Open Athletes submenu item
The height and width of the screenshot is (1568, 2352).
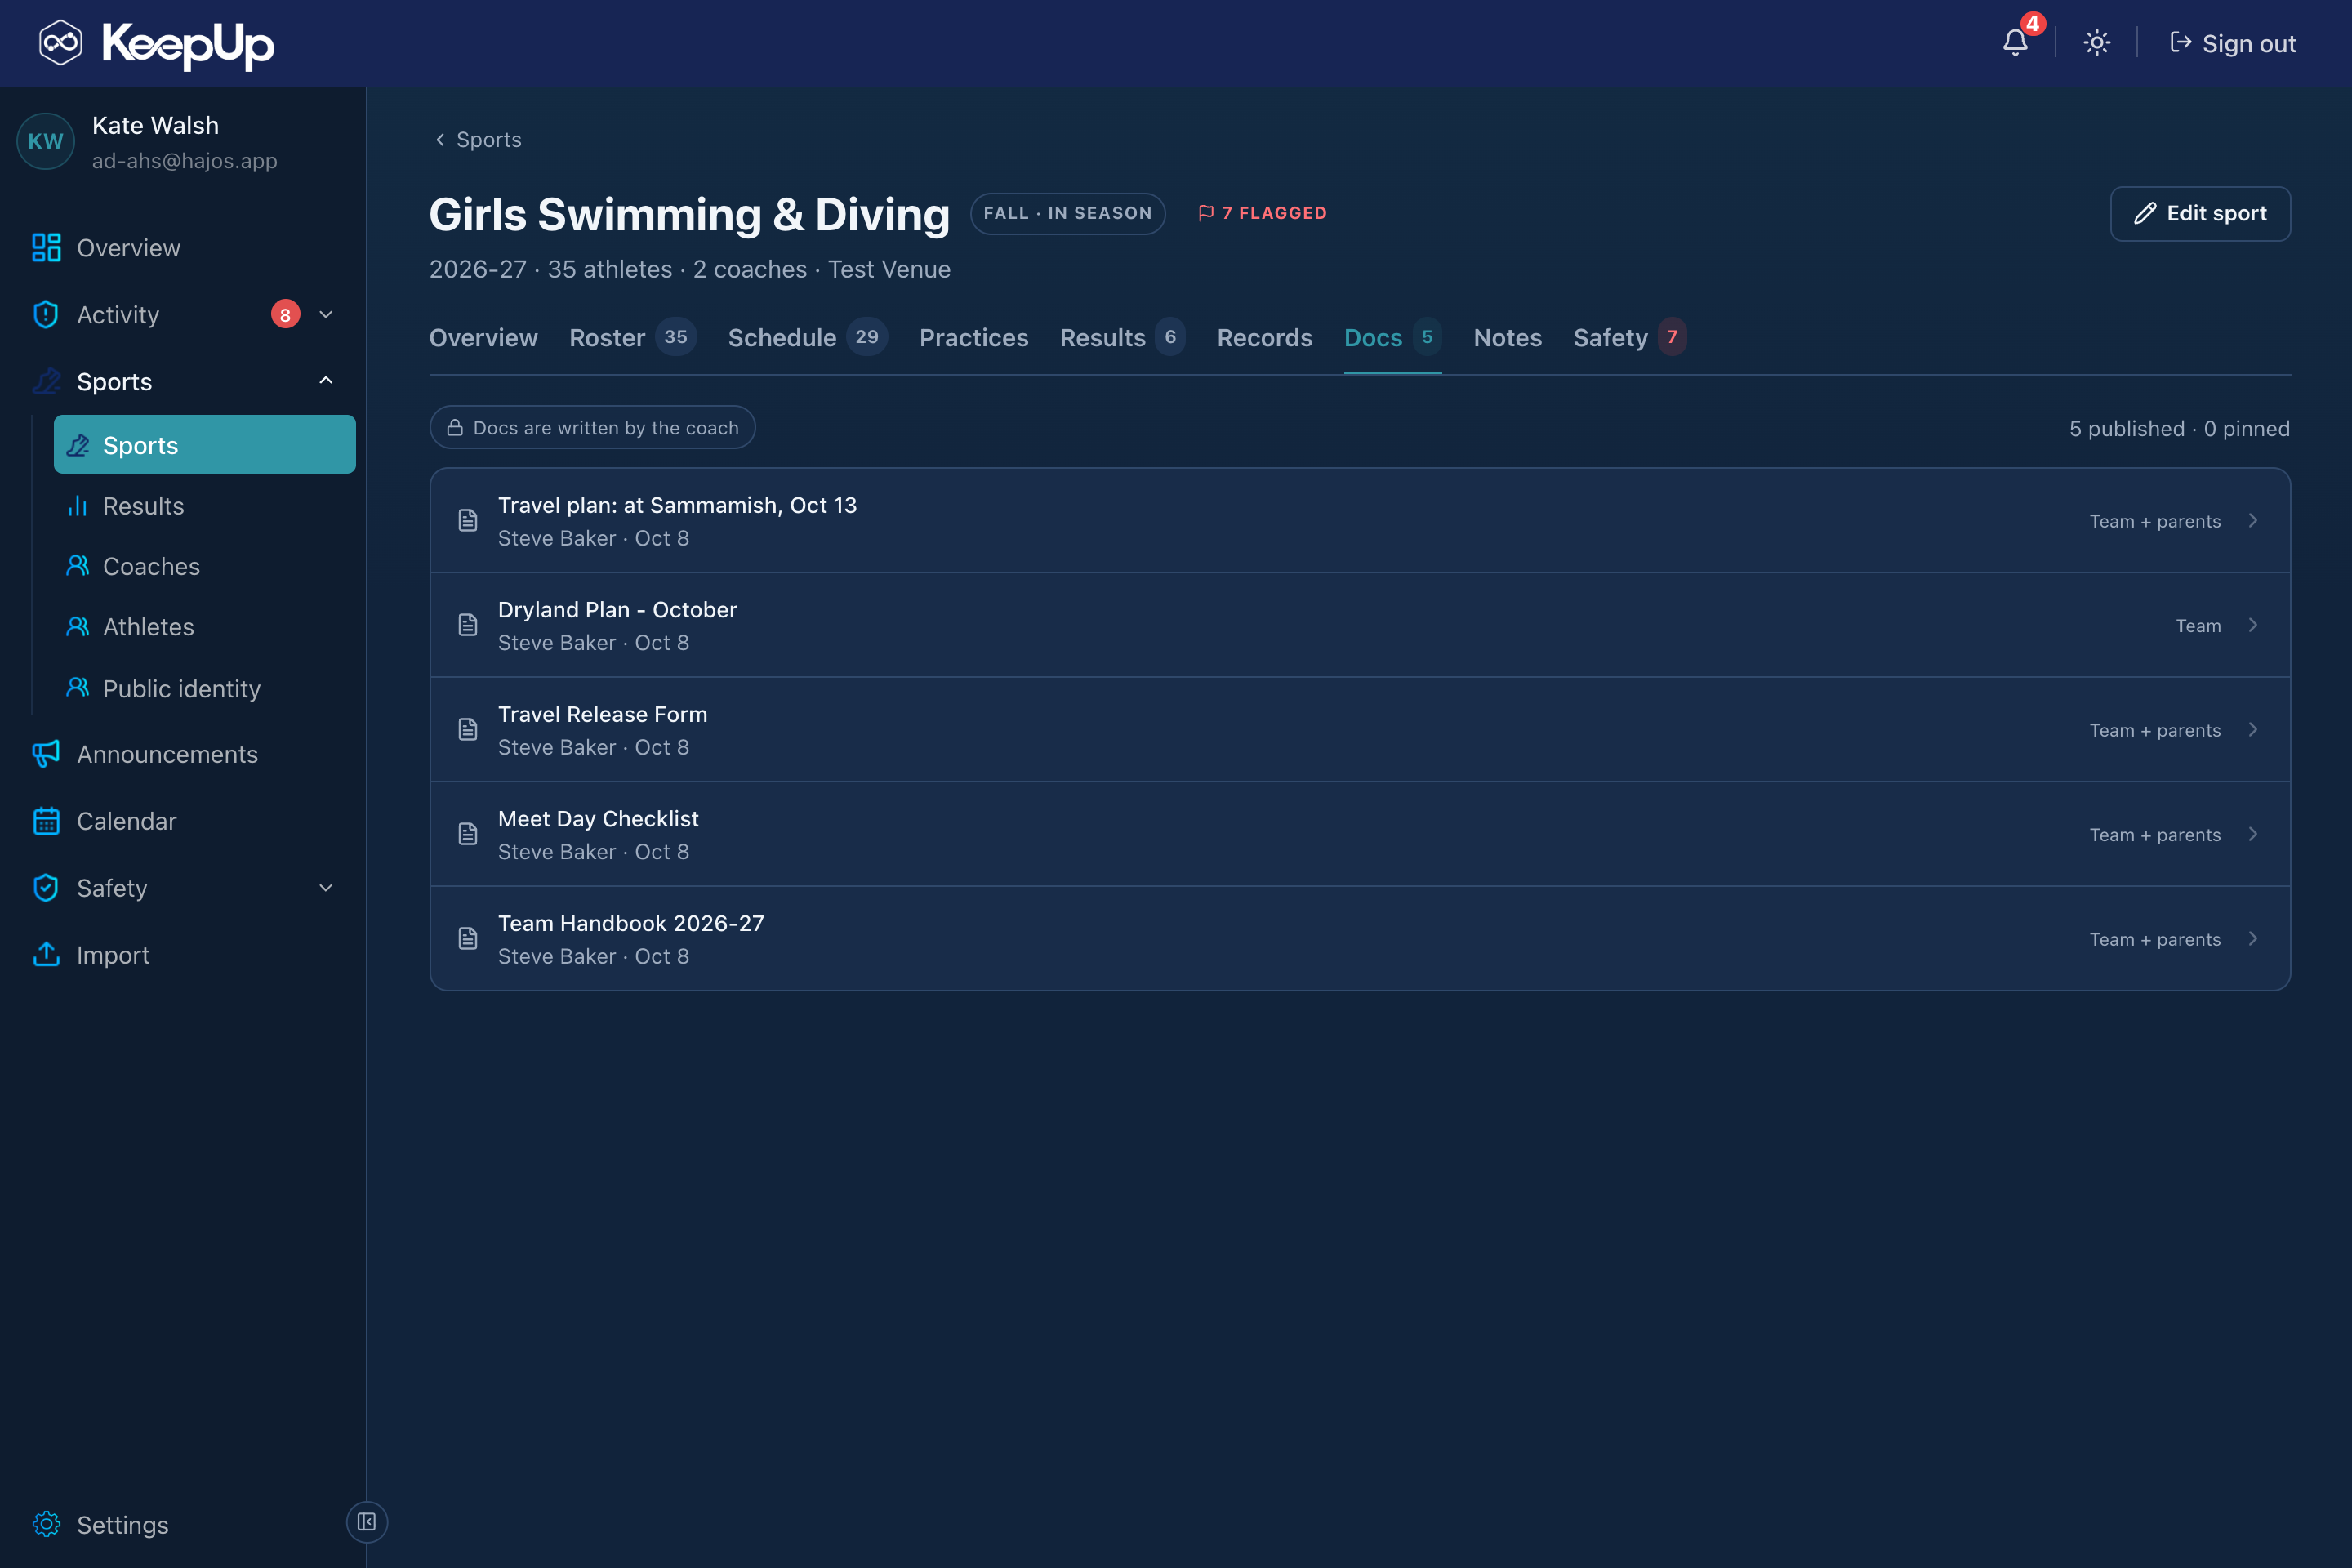[148, 627]
